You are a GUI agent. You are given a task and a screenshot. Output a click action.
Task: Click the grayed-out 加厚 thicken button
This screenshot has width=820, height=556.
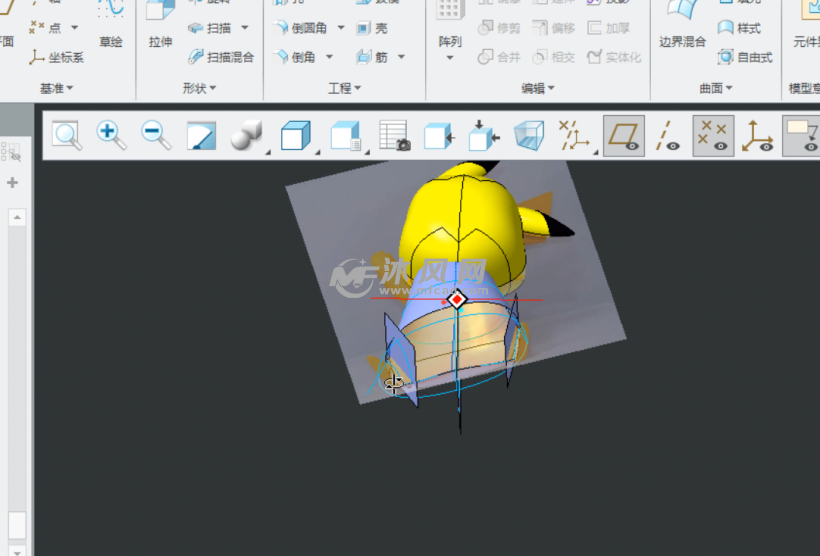coord(608,28)
